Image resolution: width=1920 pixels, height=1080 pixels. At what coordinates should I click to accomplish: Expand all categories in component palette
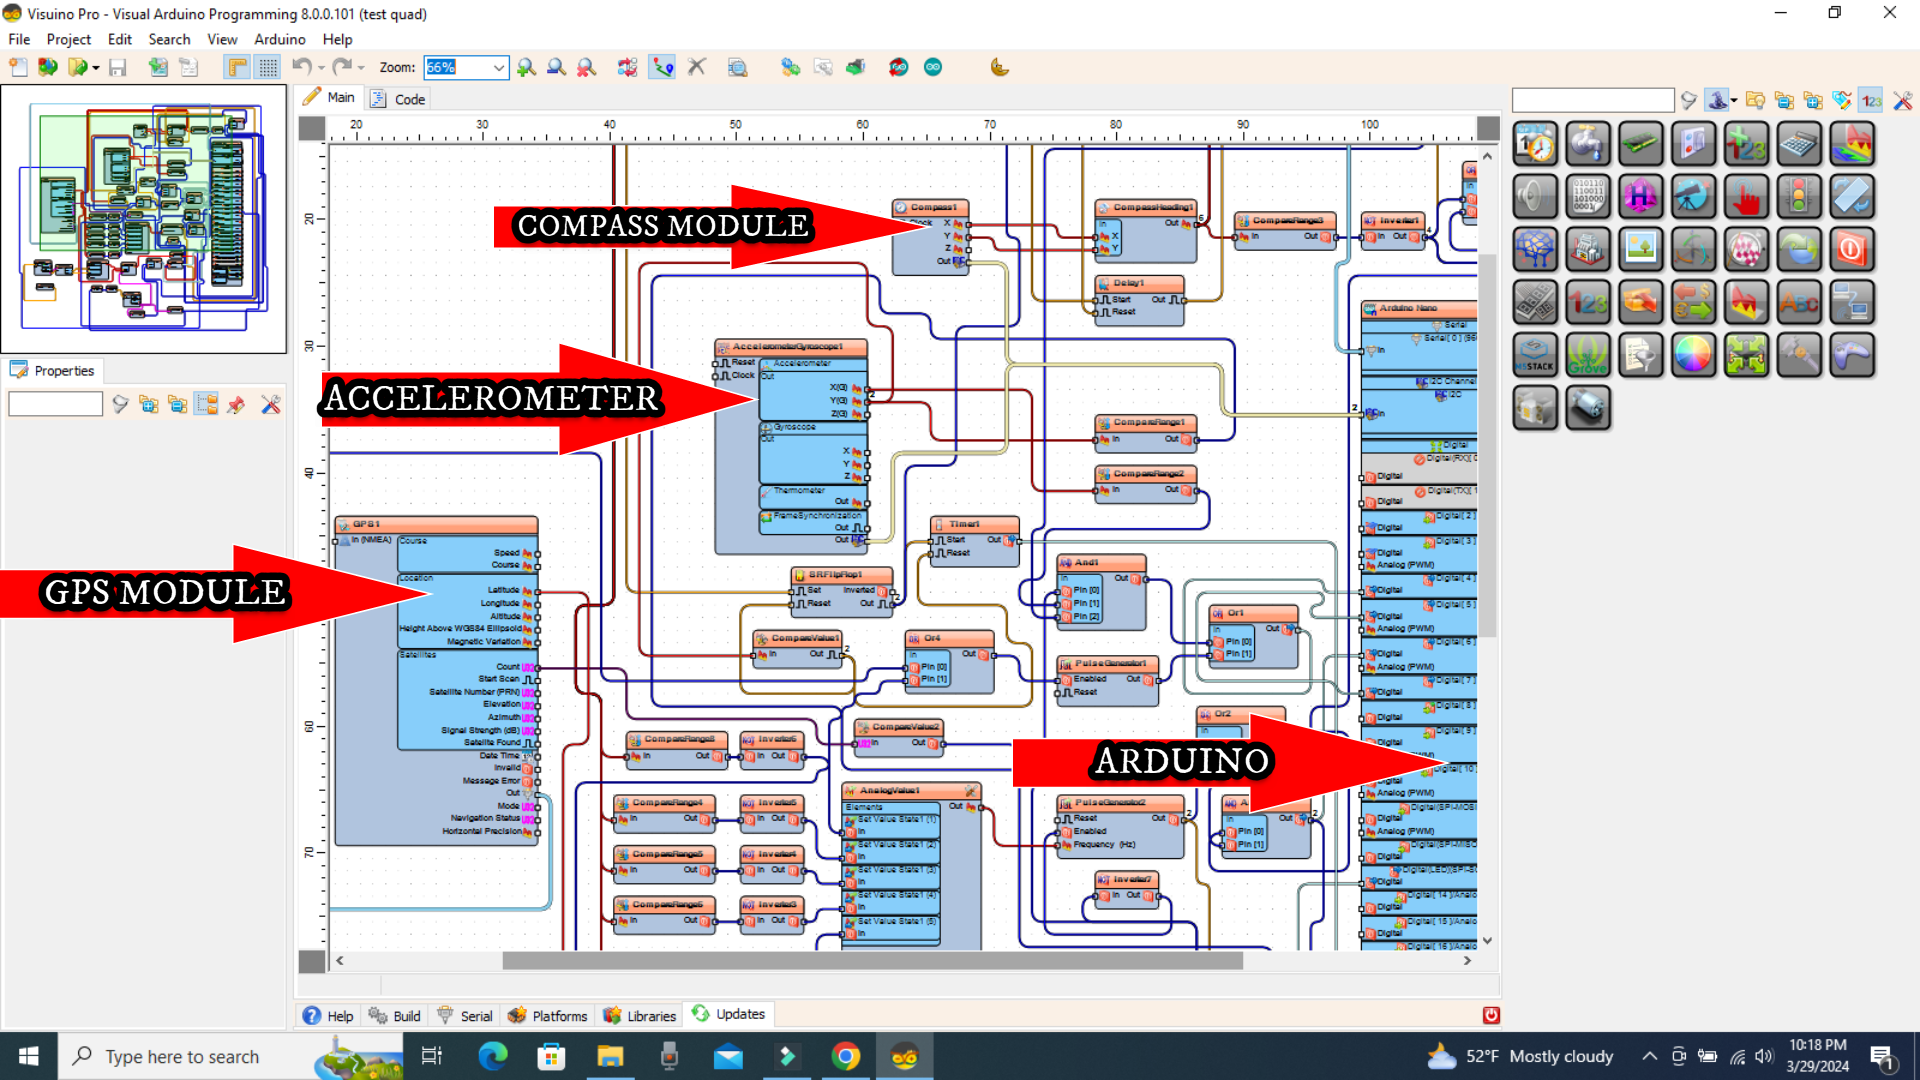pyautogui.click(x=1813, y=100)
